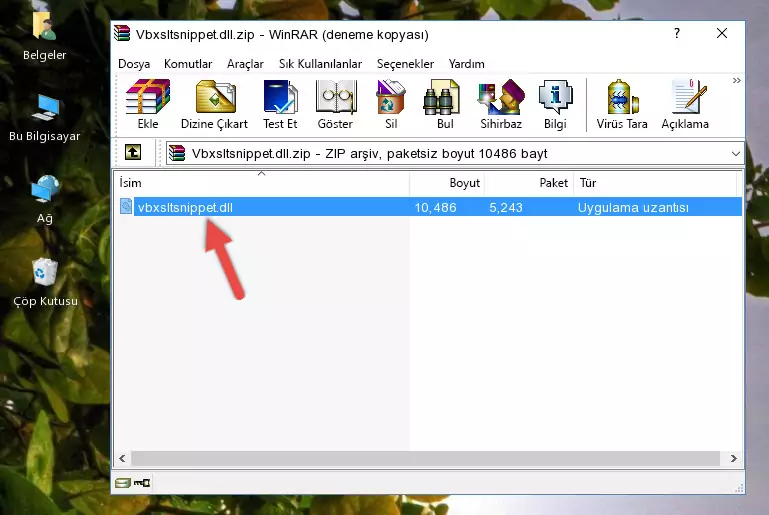The height and width of the screenshot is (515, 769).
Task: Click the vbxsltsnippet.dll file icon
Action: pos(126,206)
